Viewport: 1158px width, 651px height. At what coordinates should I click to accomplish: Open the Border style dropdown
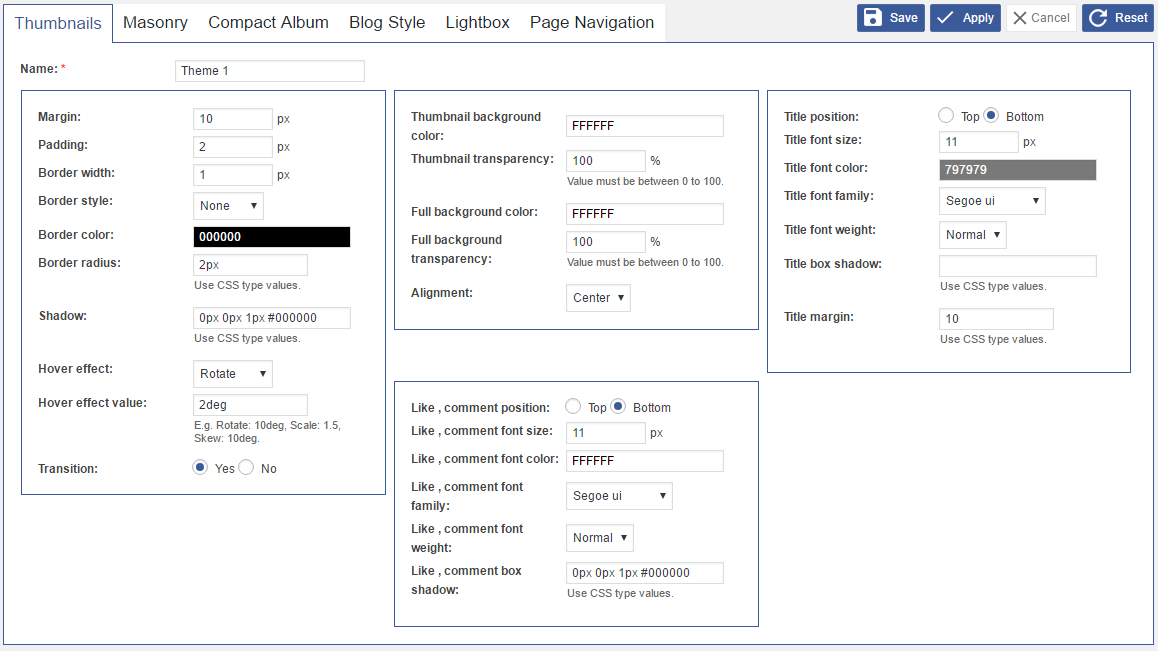click(228, 206)
